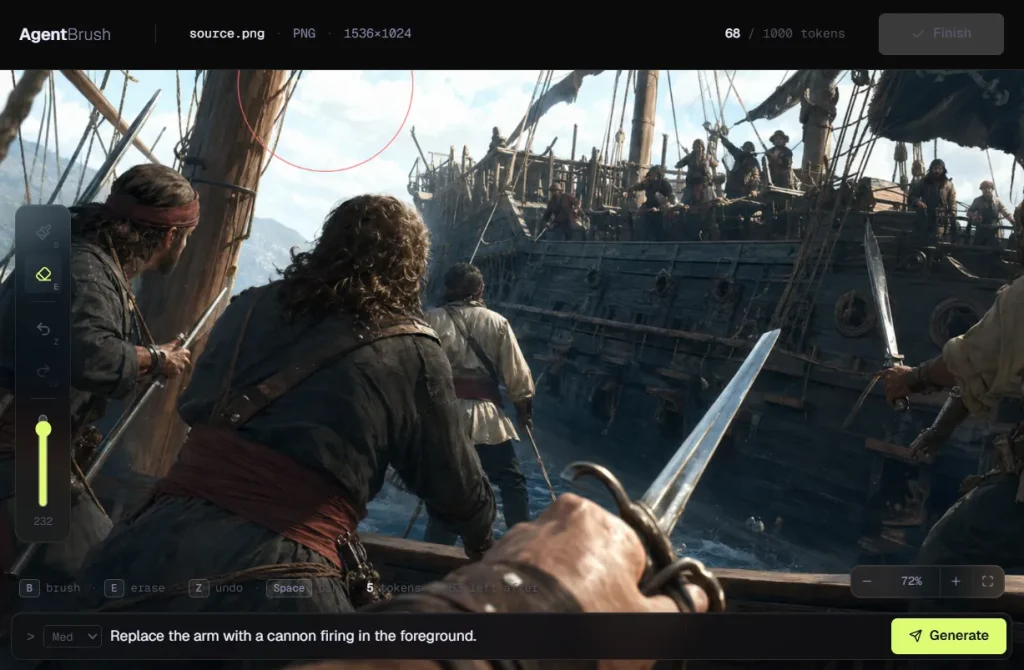Click the redo arrow icon
The image size is (1024, 670).
pyautogui.click(x=43, y=371)
